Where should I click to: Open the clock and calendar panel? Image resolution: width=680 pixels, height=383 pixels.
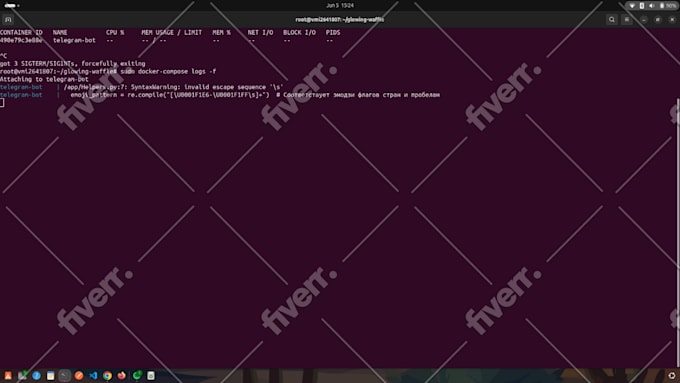point(340,6)
